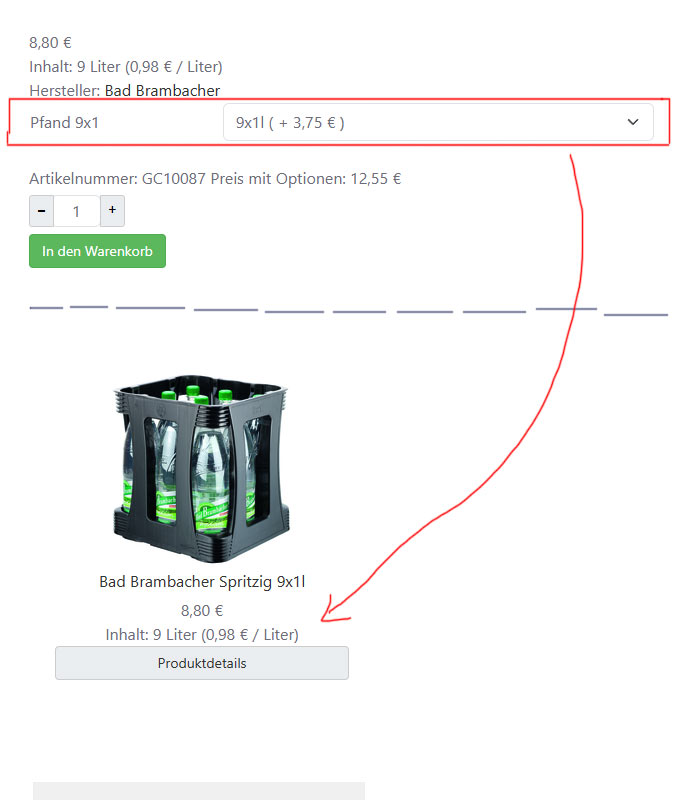Click the top 8,80 € price text

click(x=50, y=43)
